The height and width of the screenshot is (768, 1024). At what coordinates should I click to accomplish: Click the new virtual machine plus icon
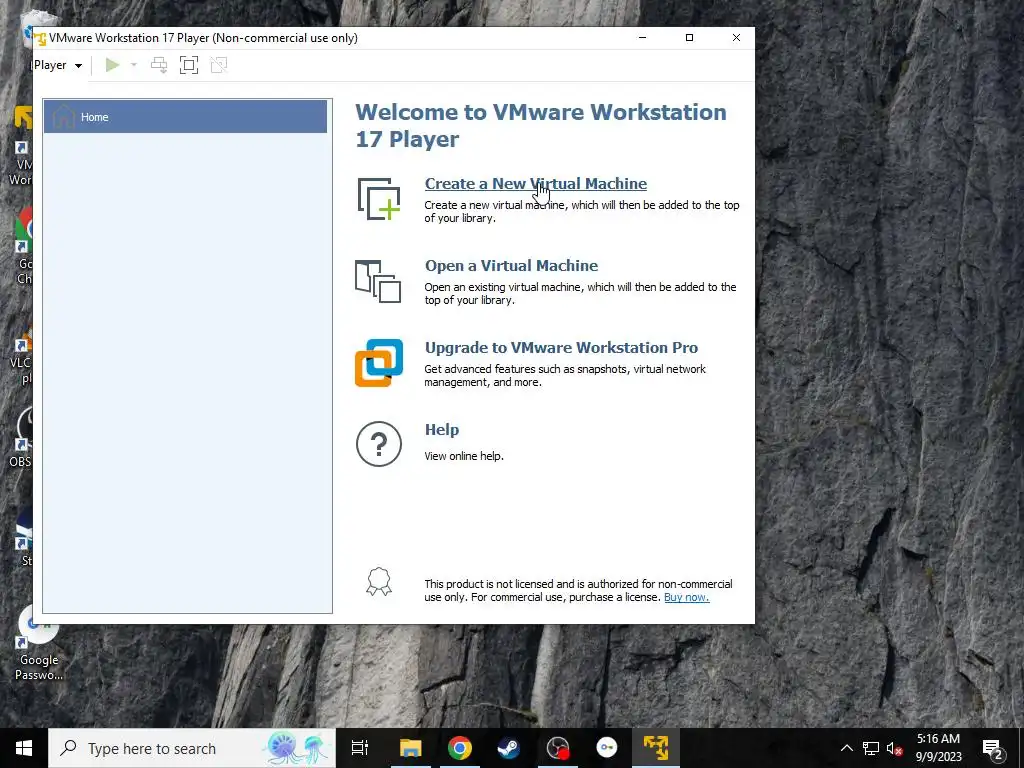(379, 199)
